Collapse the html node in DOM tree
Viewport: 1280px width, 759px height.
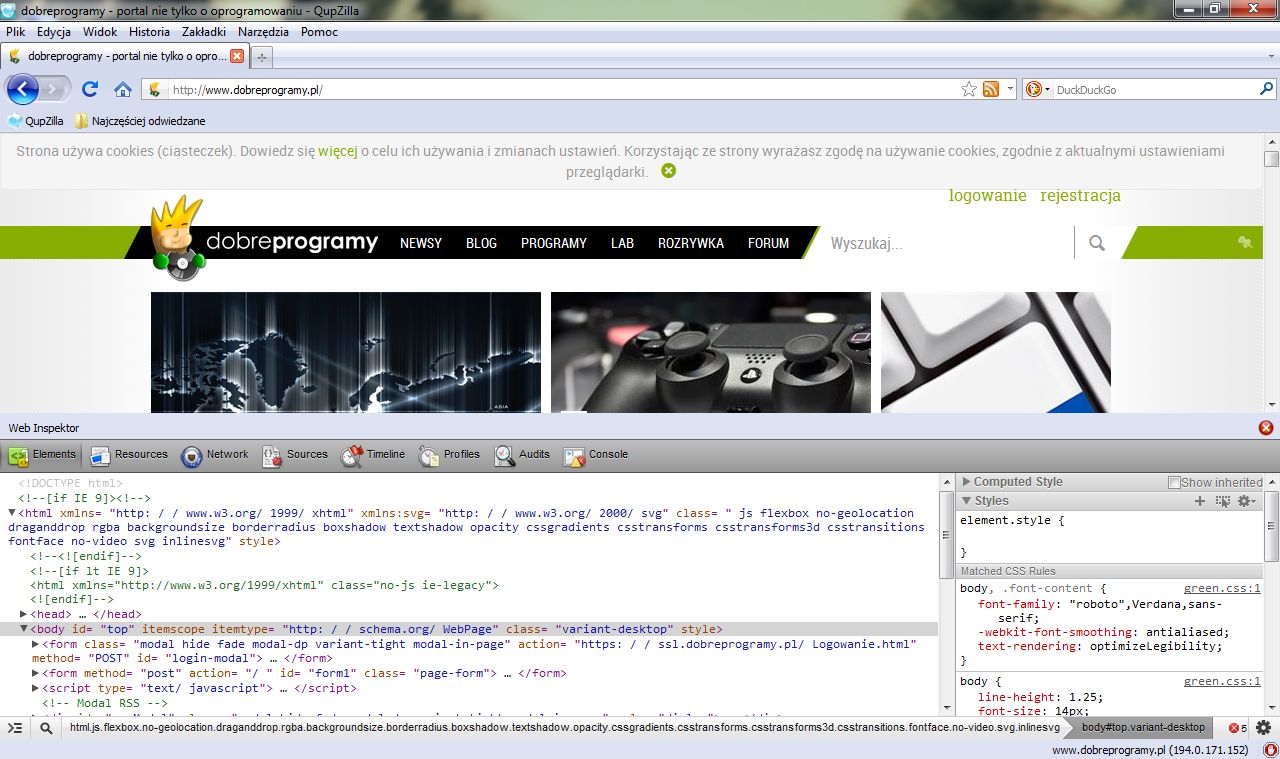[x=12, y=513]
